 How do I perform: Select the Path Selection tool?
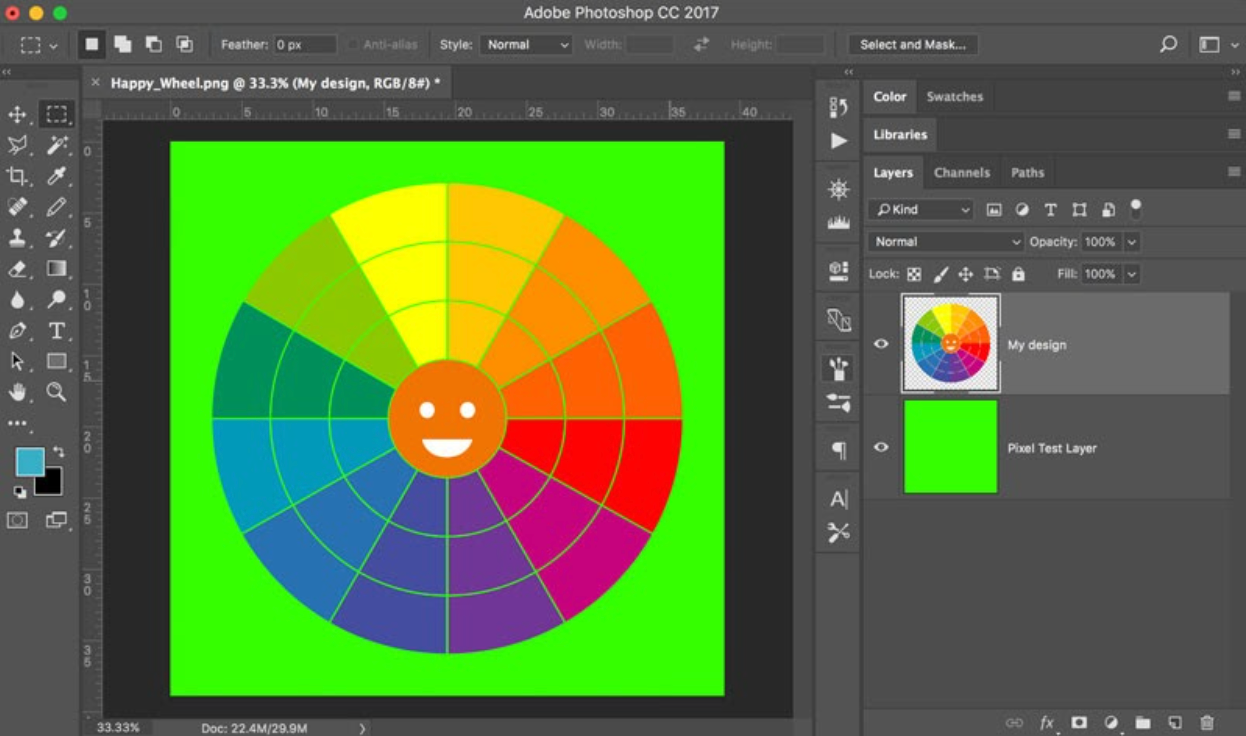(17, 361)
